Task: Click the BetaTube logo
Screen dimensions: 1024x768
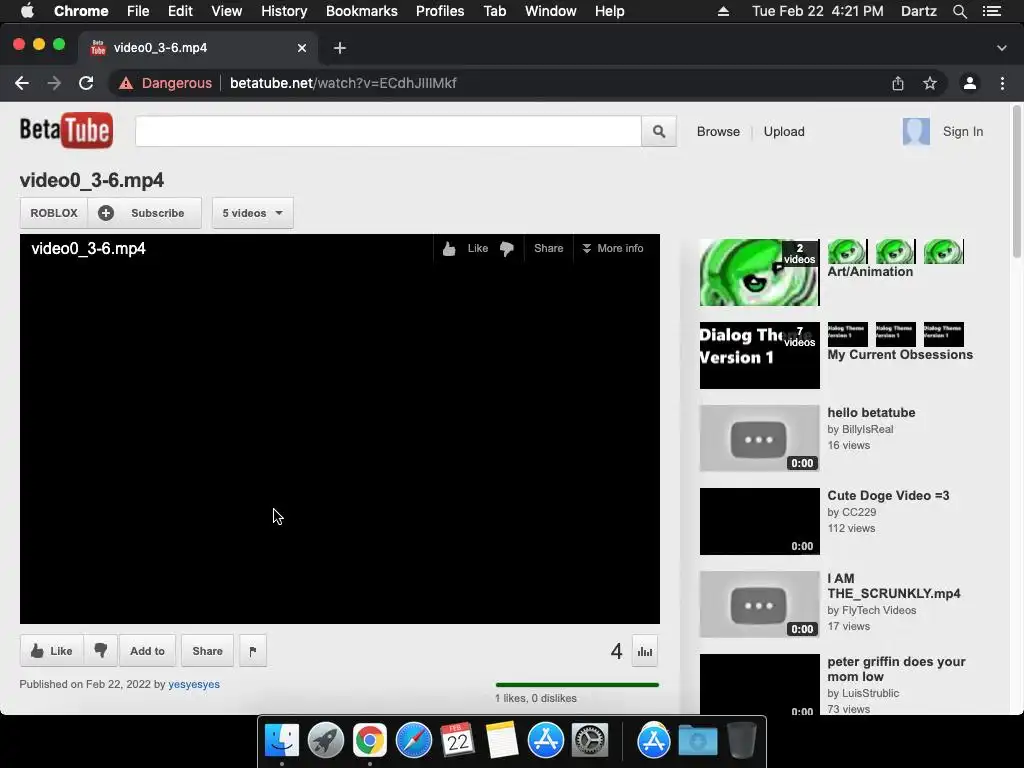Action: point(66,130)
